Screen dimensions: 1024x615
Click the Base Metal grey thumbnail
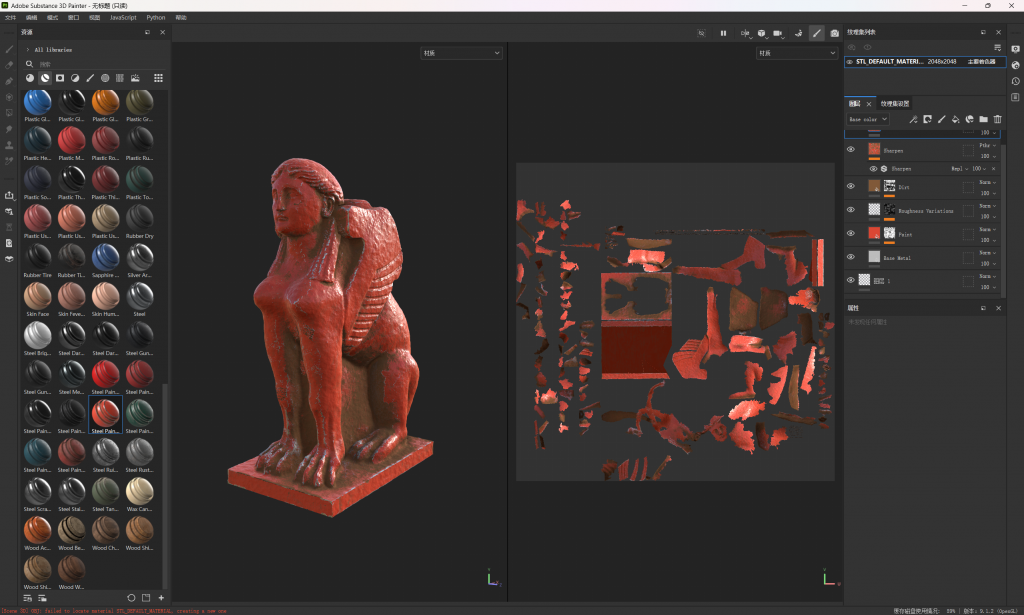point(874,257)
